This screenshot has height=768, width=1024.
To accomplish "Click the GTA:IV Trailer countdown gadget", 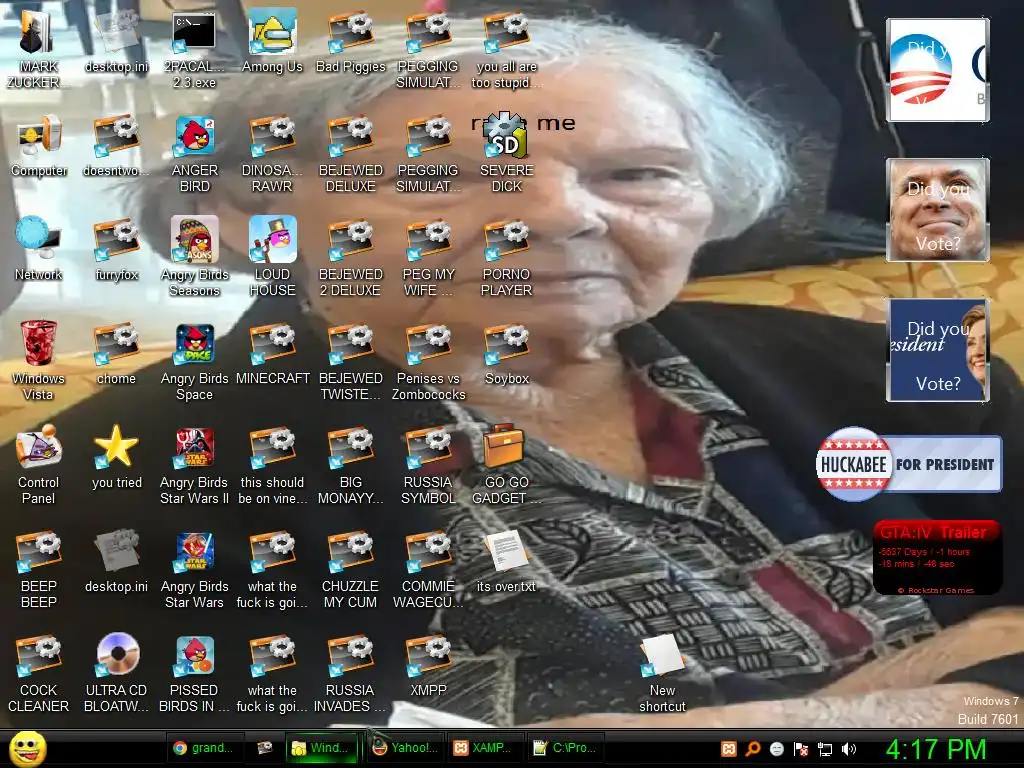I will 937,557.
